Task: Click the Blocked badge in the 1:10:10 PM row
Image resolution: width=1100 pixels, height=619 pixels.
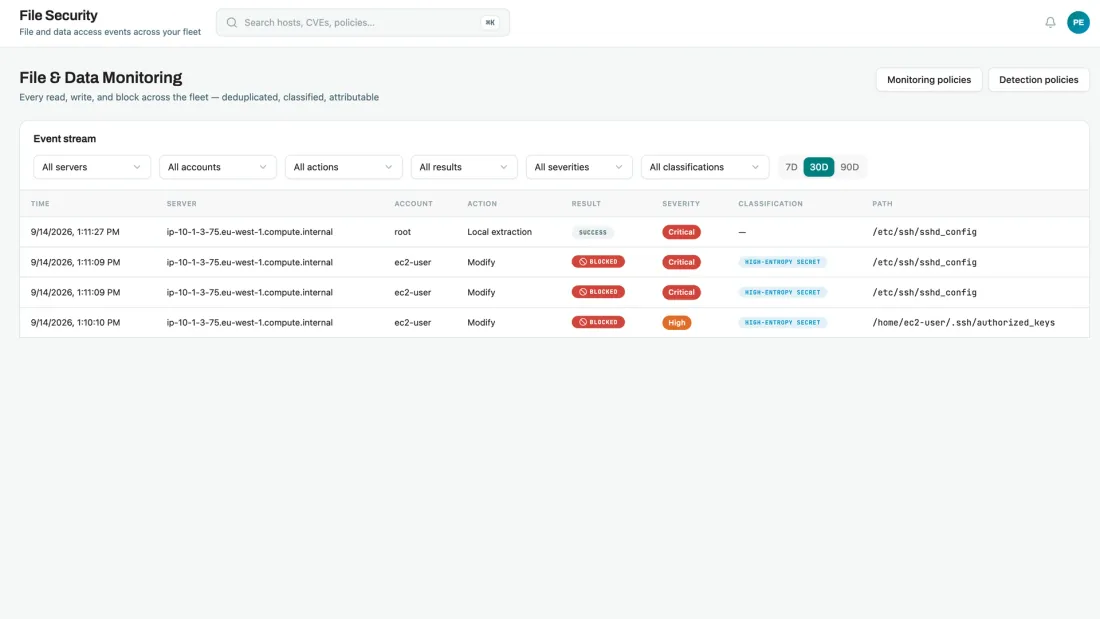Action: 598,322
